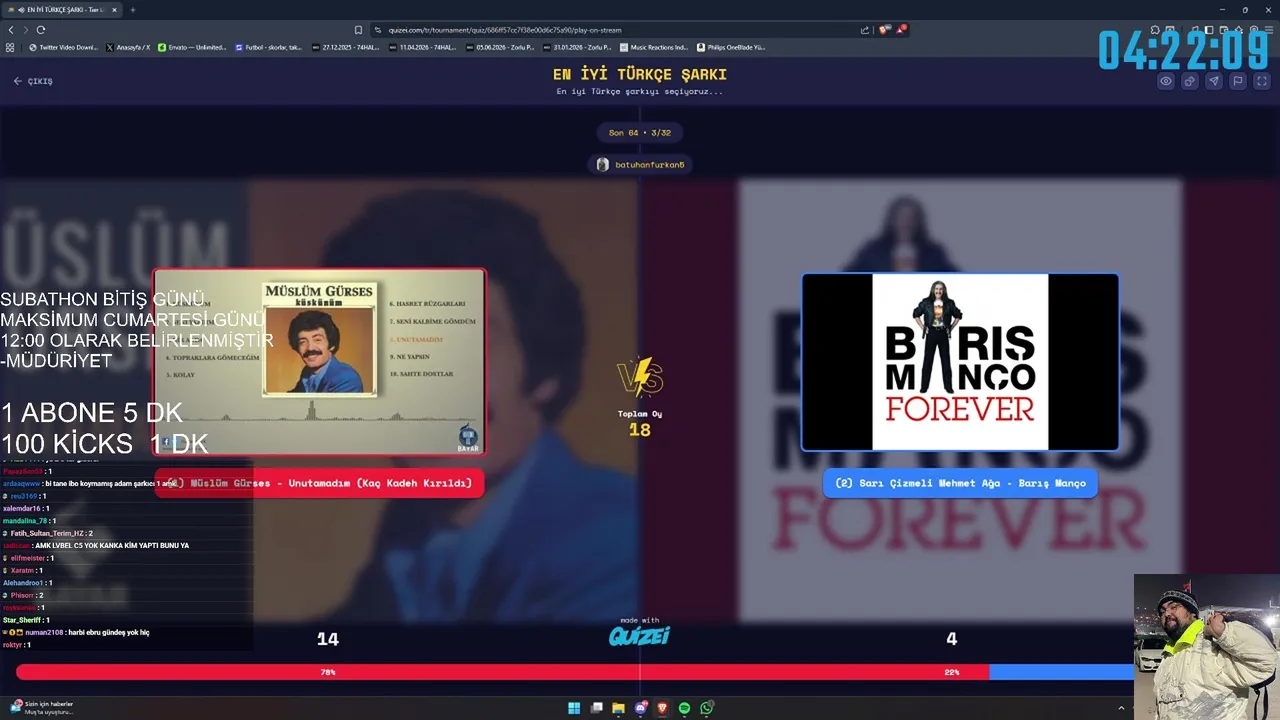Click the fullscreen icon in Quizei toolbar
The height and width of the screenshot is (720, 1280).
pos(1262,82)
